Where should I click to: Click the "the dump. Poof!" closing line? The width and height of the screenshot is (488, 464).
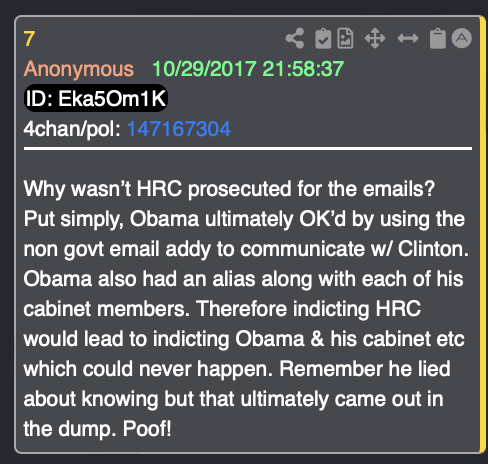click(97, 429)
